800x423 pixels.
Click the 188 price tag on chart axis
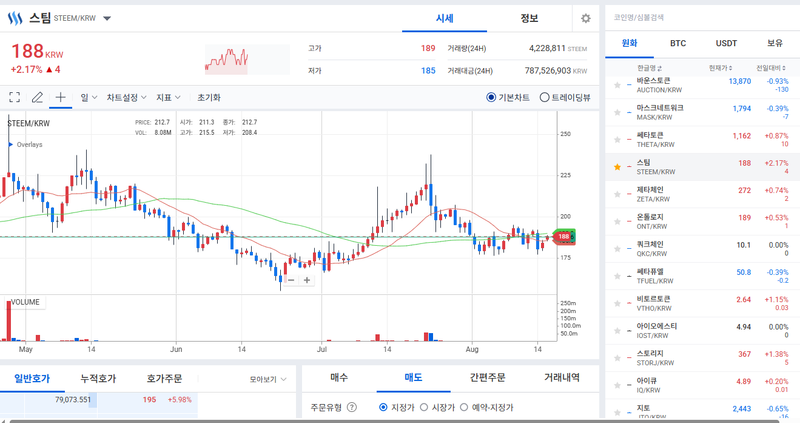click(564, 236)
